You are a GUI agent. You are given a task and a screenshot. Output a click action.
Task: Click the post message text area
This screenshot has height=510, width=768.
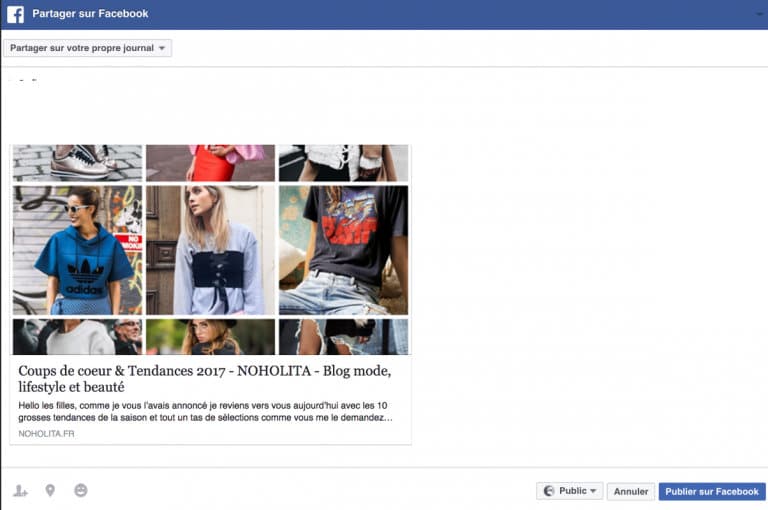click(x=384, y=104)
